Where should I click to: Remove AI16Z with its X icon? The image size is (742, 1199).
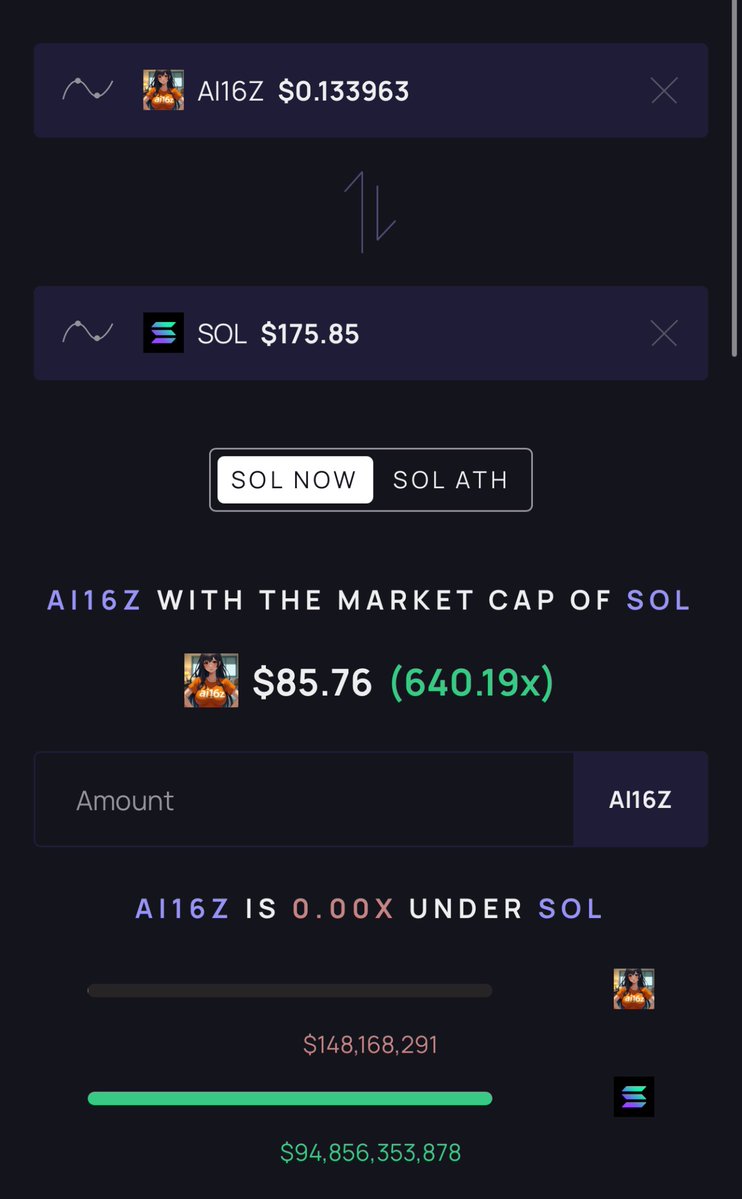(664, 91)
